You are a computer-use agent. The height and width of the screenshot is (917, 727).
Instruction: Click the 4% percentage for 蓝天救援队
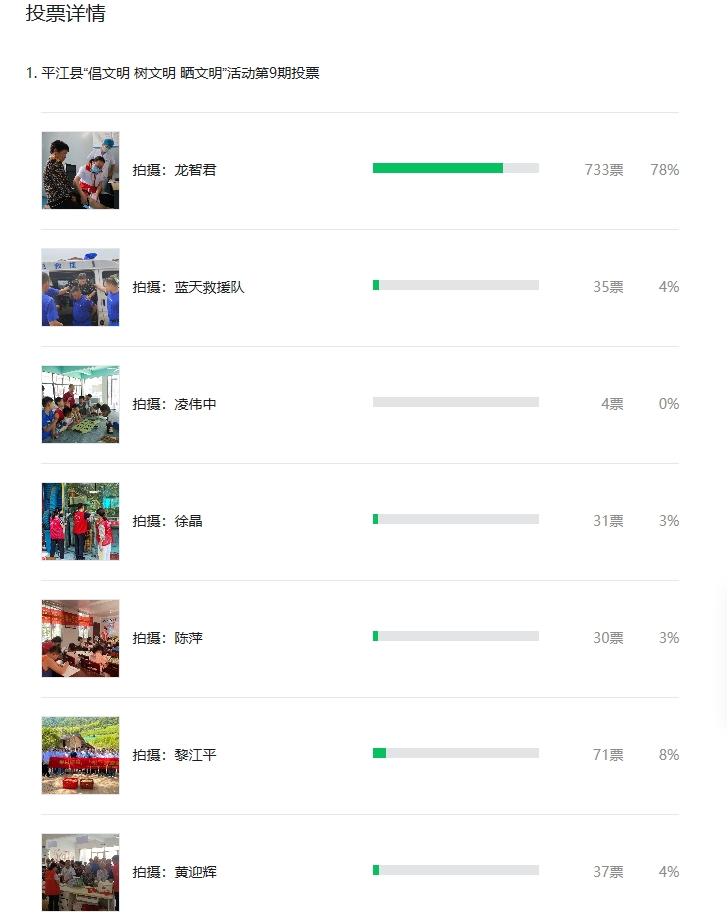click(669, 287)
